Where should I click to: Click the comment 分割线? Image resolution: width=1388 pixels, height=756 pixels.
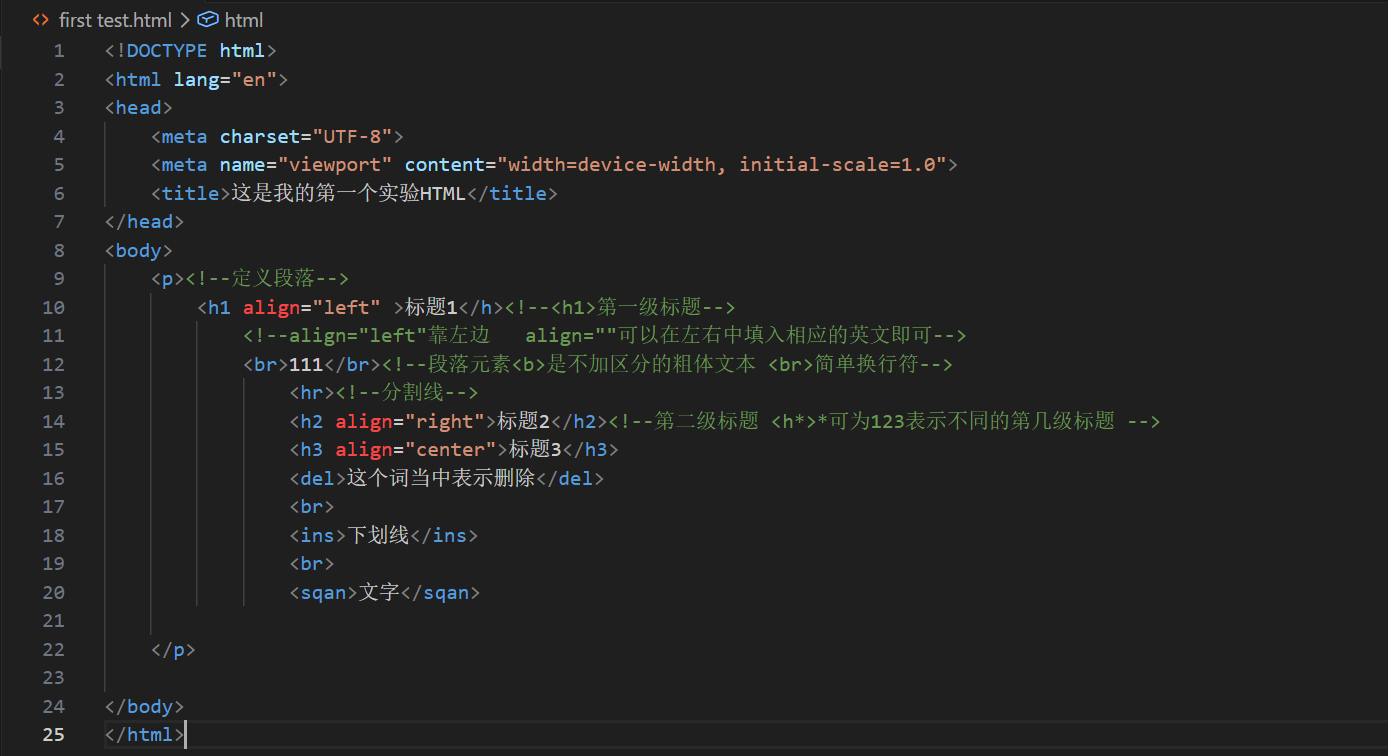(x=407, y=393)
